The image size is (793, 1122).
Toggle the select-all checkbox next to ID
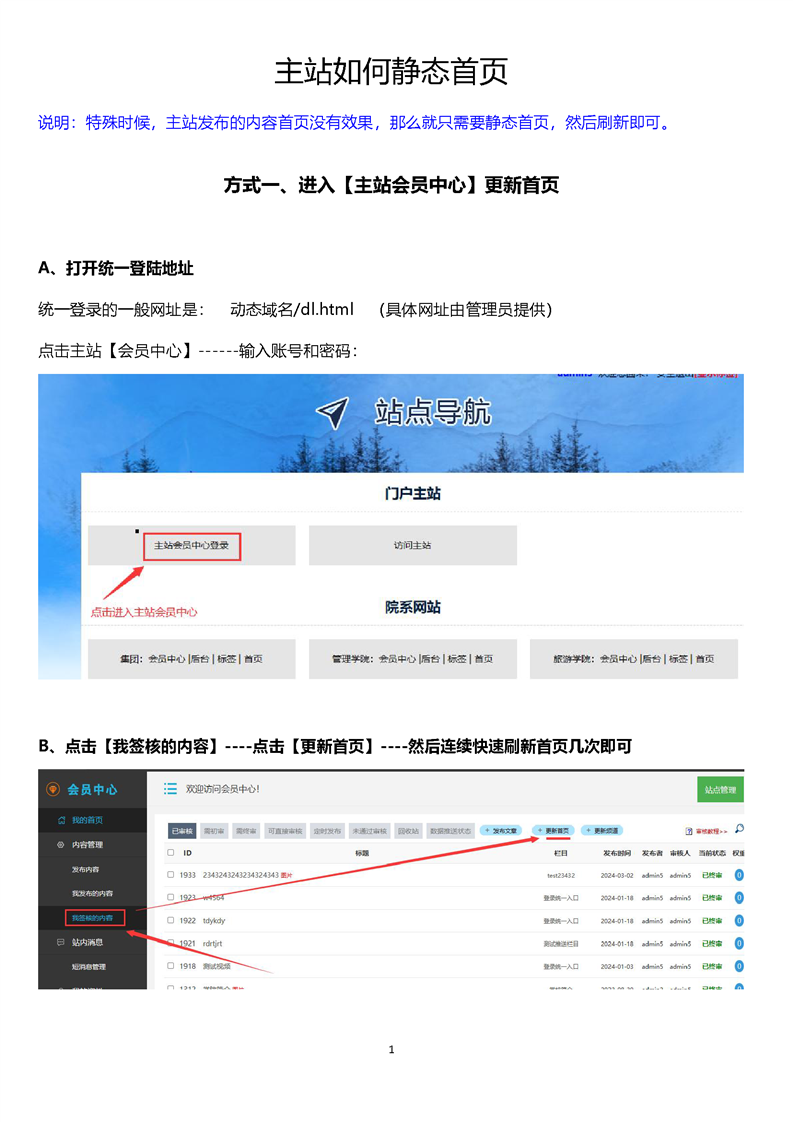171,853
